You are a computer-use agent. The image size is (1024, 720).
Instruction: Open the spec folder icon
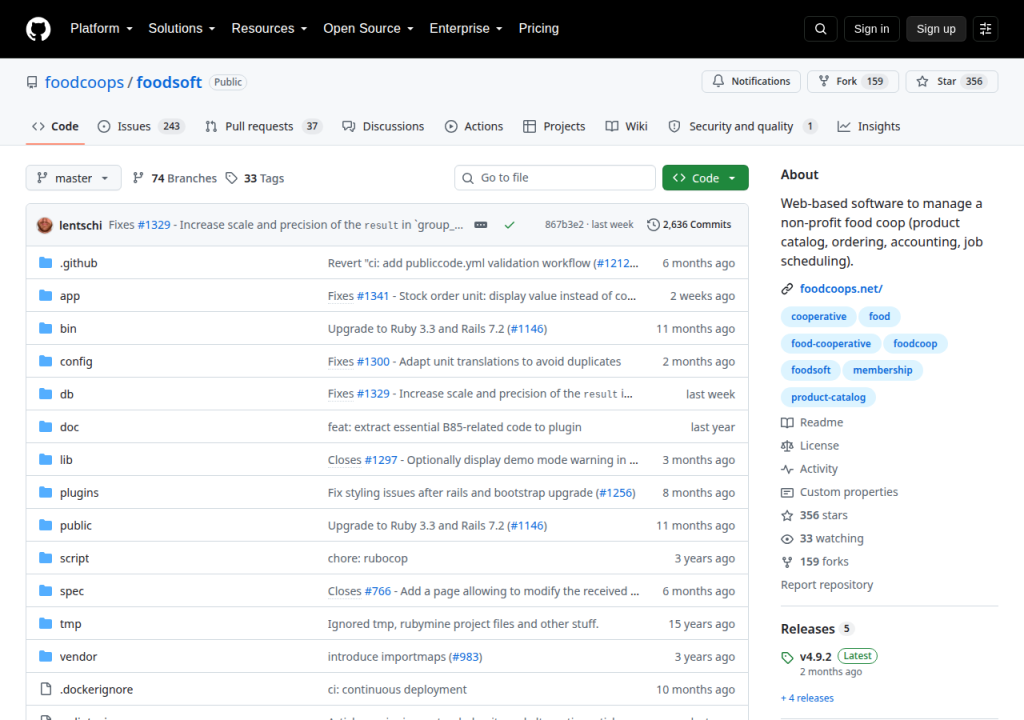tap(46, 591)
